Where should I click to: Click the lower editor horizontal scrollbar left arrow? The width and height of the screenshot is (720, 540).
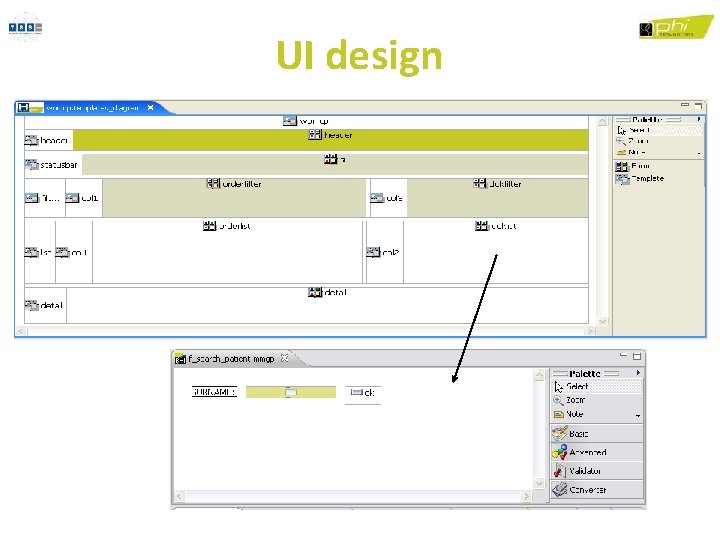[180, 496]
